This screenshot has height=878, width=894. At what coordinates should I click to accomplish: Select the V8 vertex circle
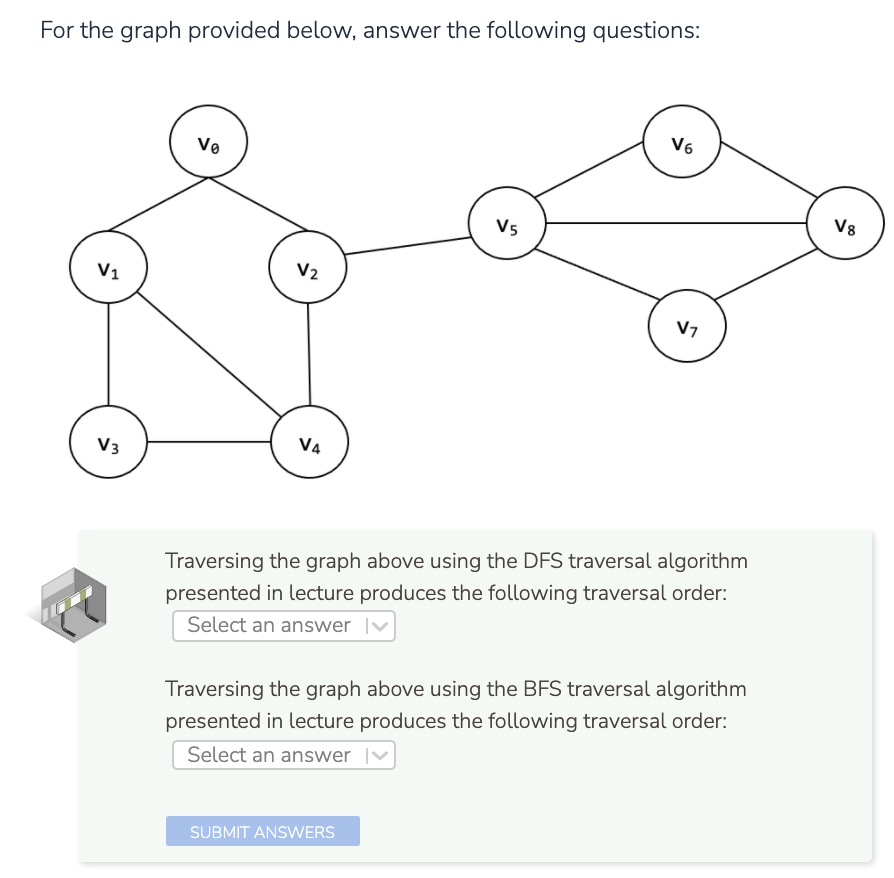(x=845, y=224)
